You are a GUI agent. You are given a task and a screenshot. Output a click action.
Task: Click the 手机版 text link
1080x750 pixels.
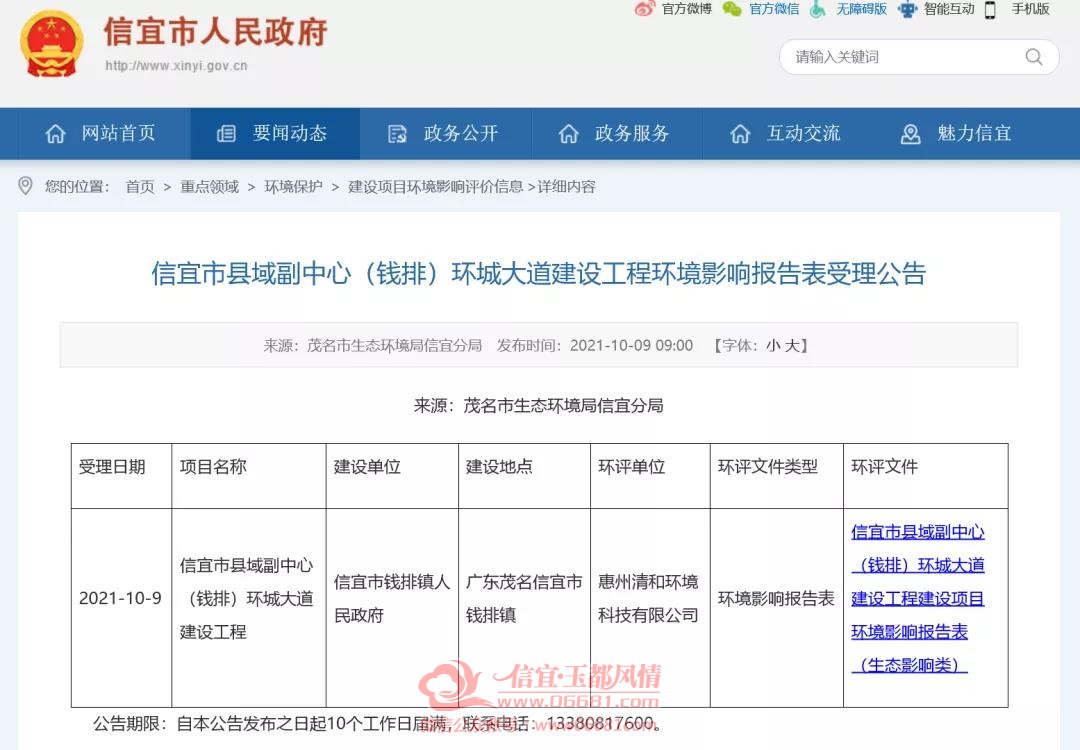(1030, 9)
